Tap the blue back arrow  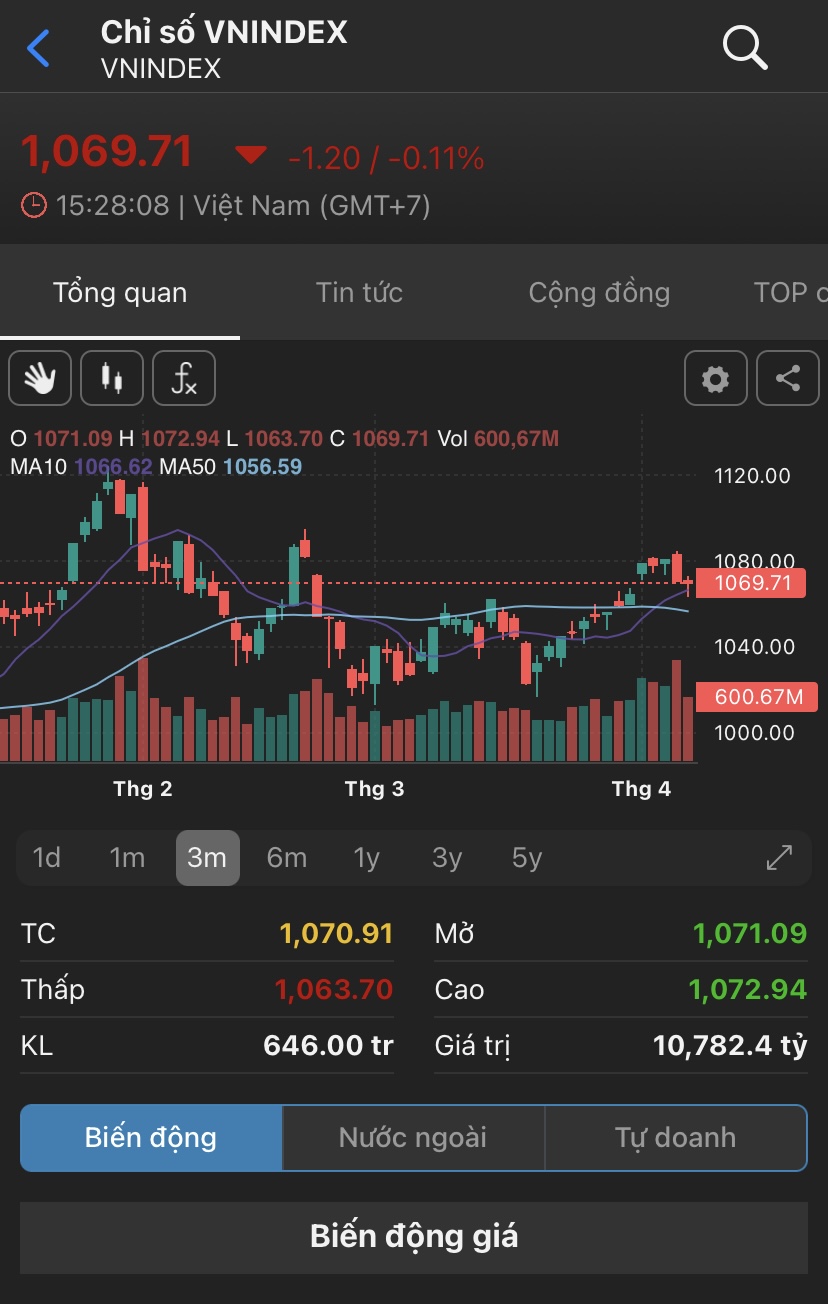pos(38,48)
